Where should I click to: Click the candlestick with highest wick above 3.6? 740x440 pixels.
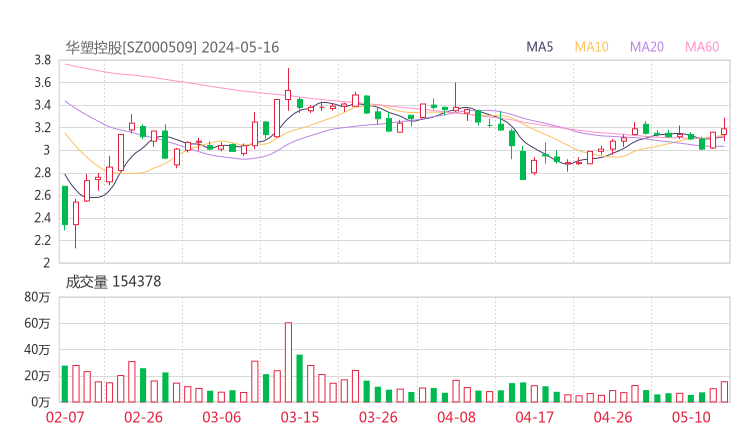click(x=288, y=89)
